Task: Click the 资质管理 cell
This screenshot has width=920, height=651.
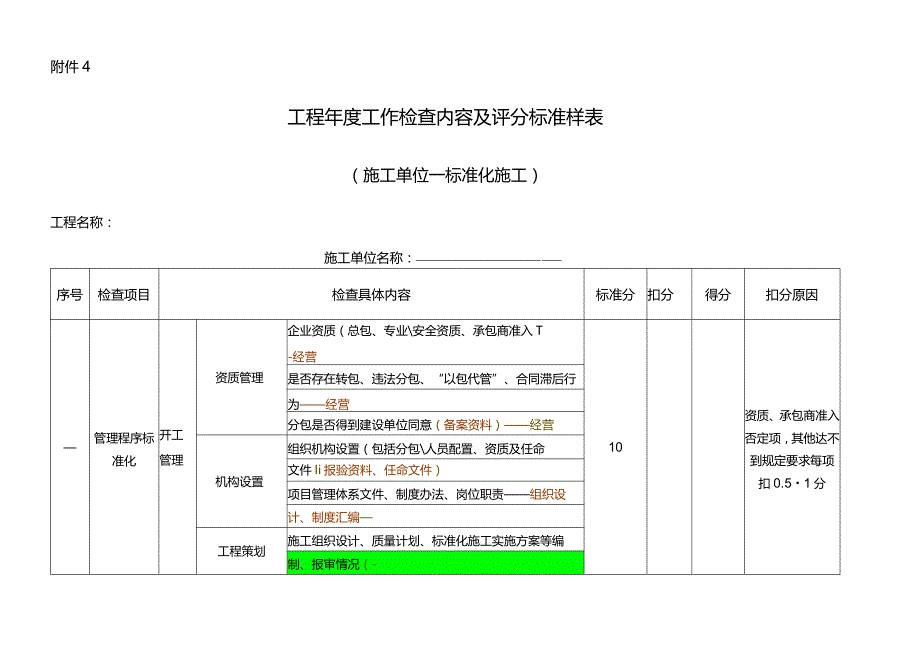Action: [240, 378]
